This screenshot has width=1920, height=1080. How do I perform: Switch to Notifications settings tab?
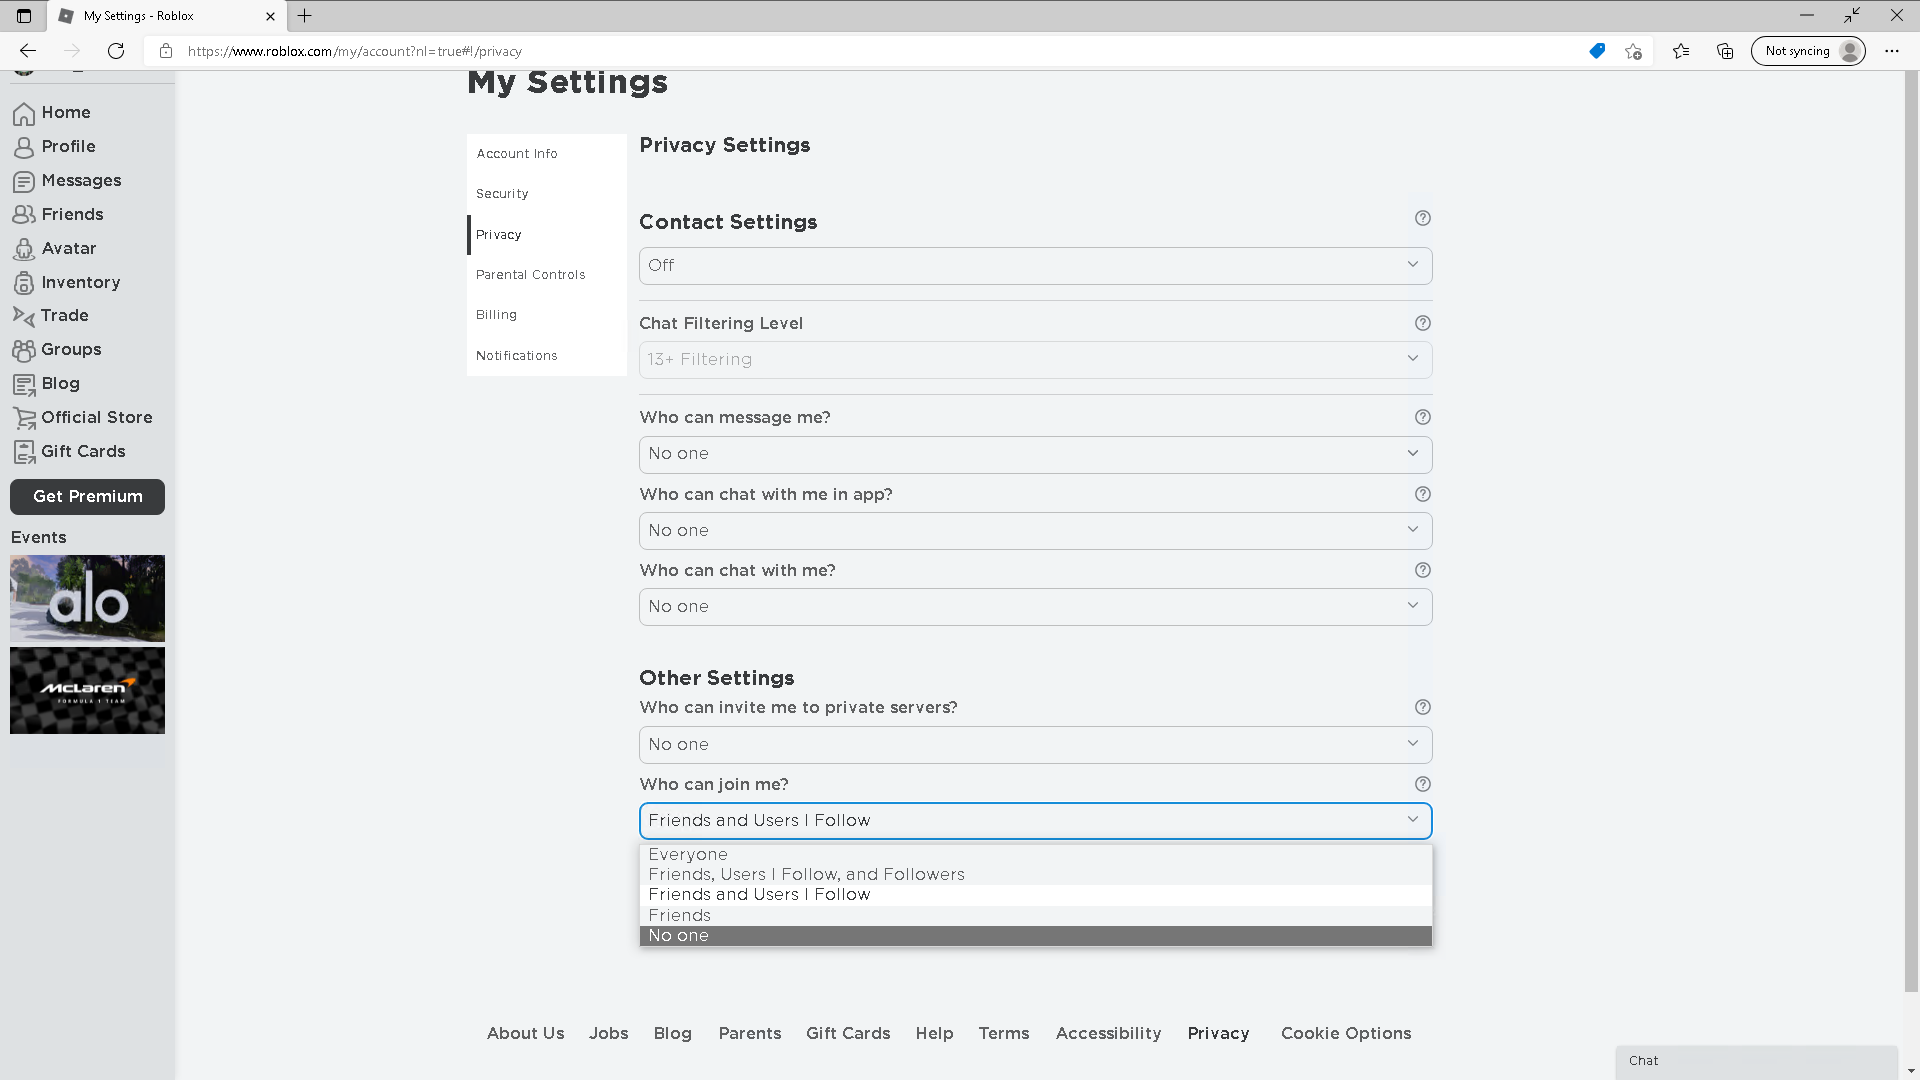546,356
